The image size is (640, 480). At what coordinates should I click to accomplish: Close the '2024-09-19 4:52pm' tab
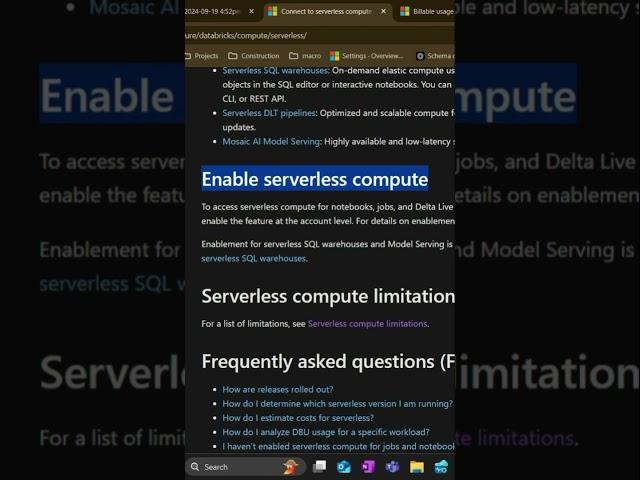(x=251, y=11)
